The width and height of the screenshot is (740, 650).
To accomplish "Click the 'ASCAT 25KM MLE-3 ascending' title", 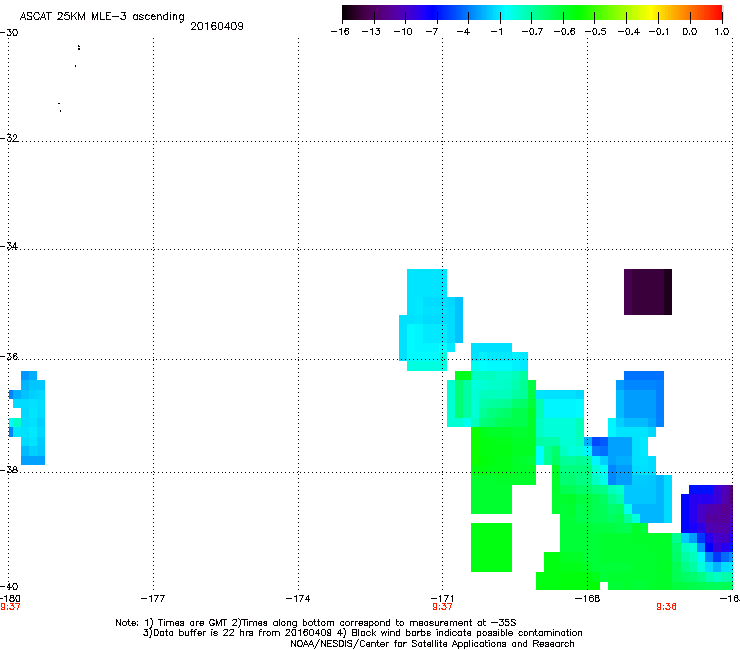I will [102, 17].
